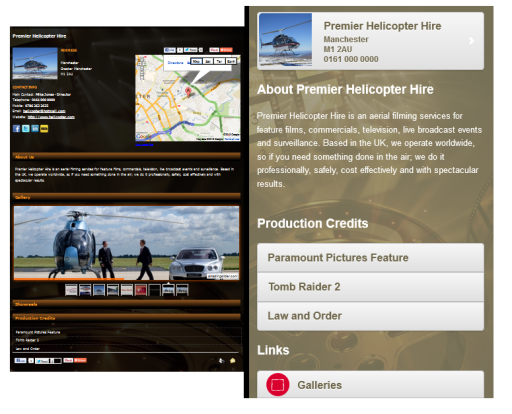This screenshot has width=512, height=414.
Task: Click the map zoom slider
Action: [142, 72]
